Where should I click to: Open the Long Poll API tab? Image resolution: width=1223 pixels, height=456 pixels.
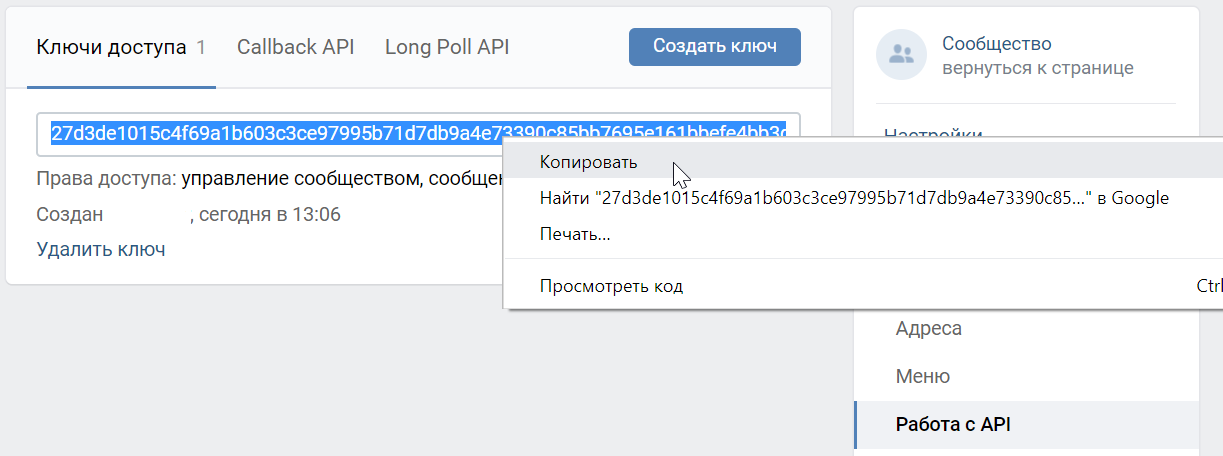[x=447, y=47]
